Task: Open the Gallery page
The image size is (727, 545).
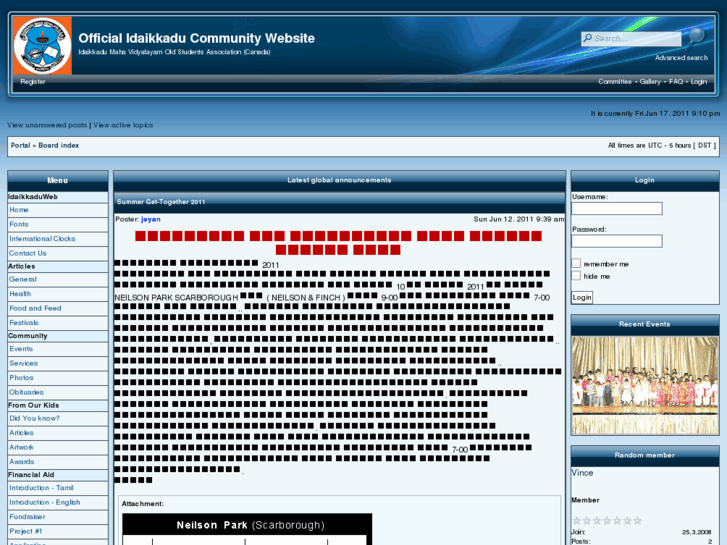Action: click(x=650, y=82)
